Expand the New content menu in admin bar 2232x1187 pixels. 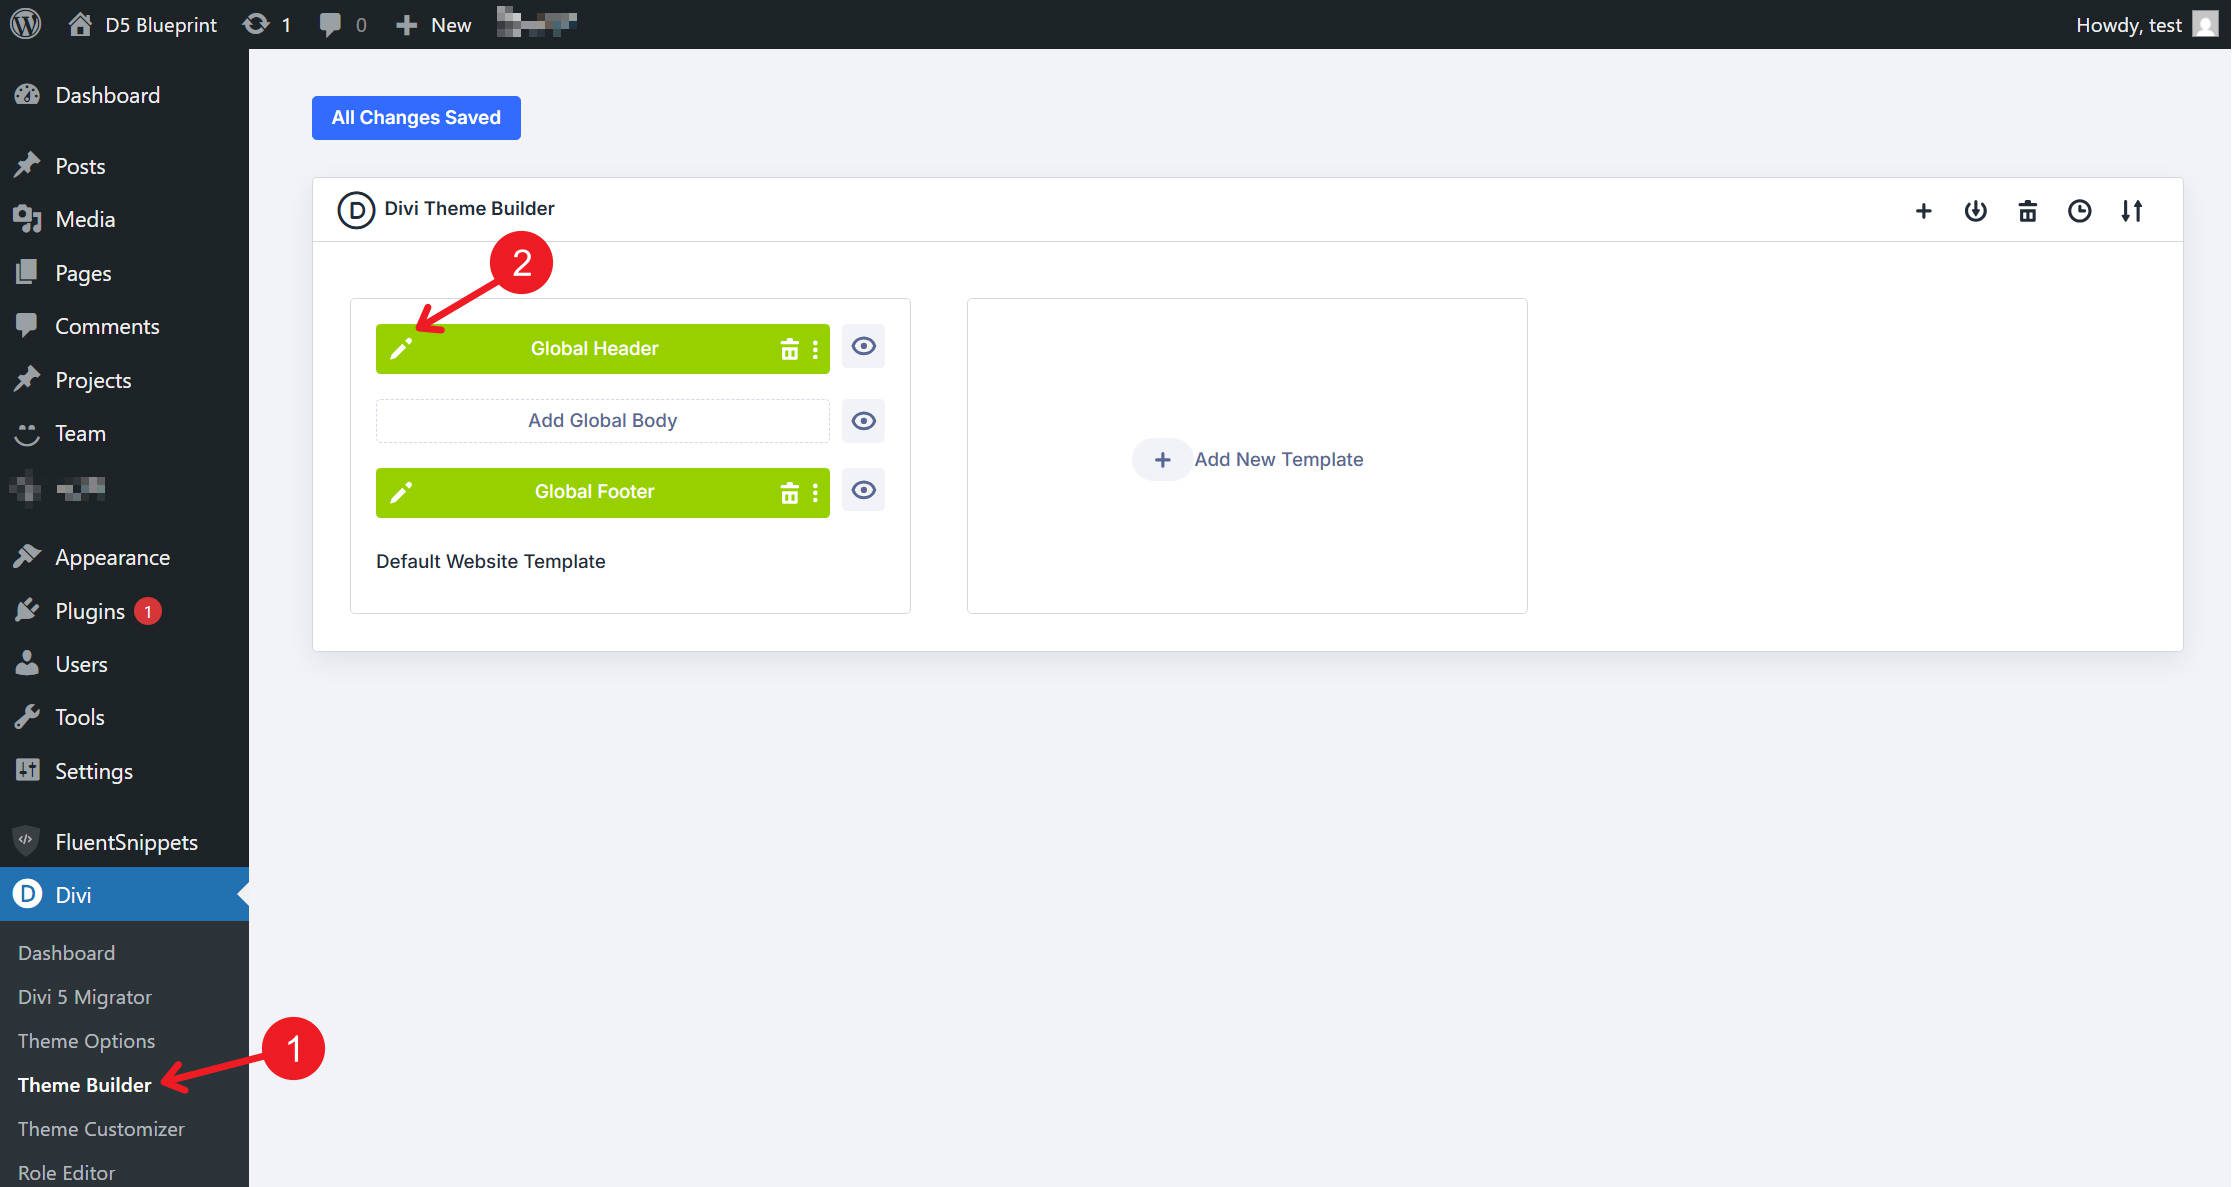434,25
